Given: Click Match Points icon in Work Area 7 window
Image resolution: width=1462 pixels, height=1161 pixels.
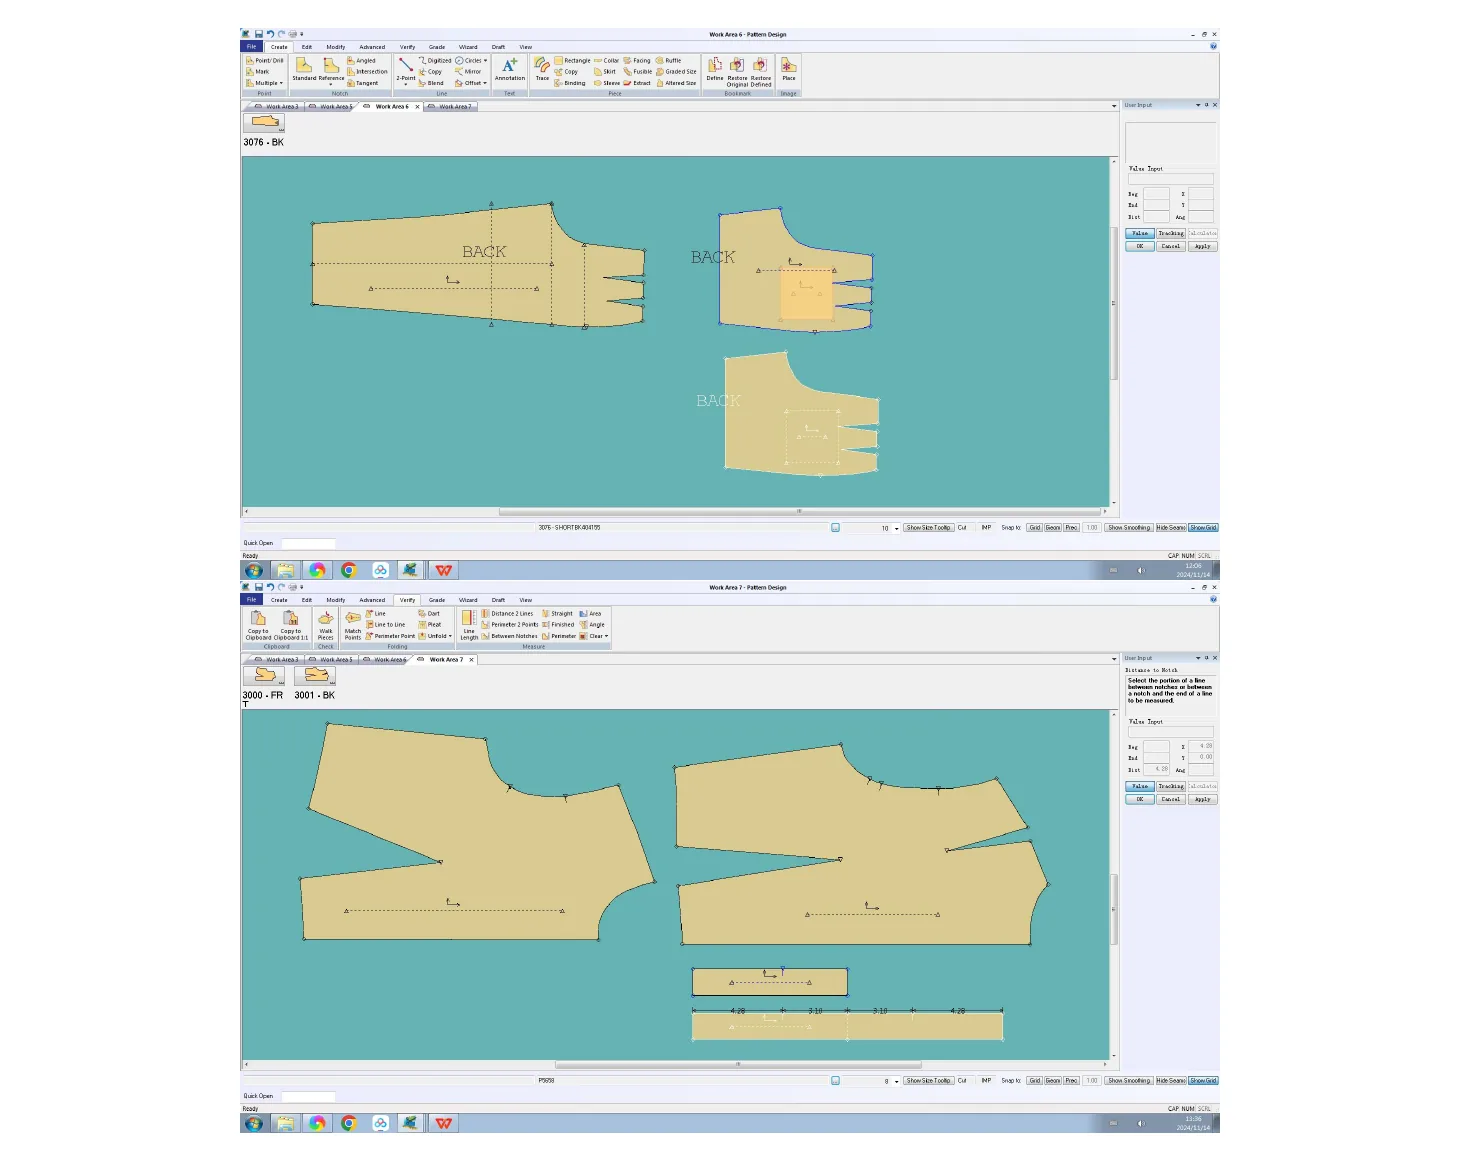Looking at the screenshot, I should tap(353, 625).
